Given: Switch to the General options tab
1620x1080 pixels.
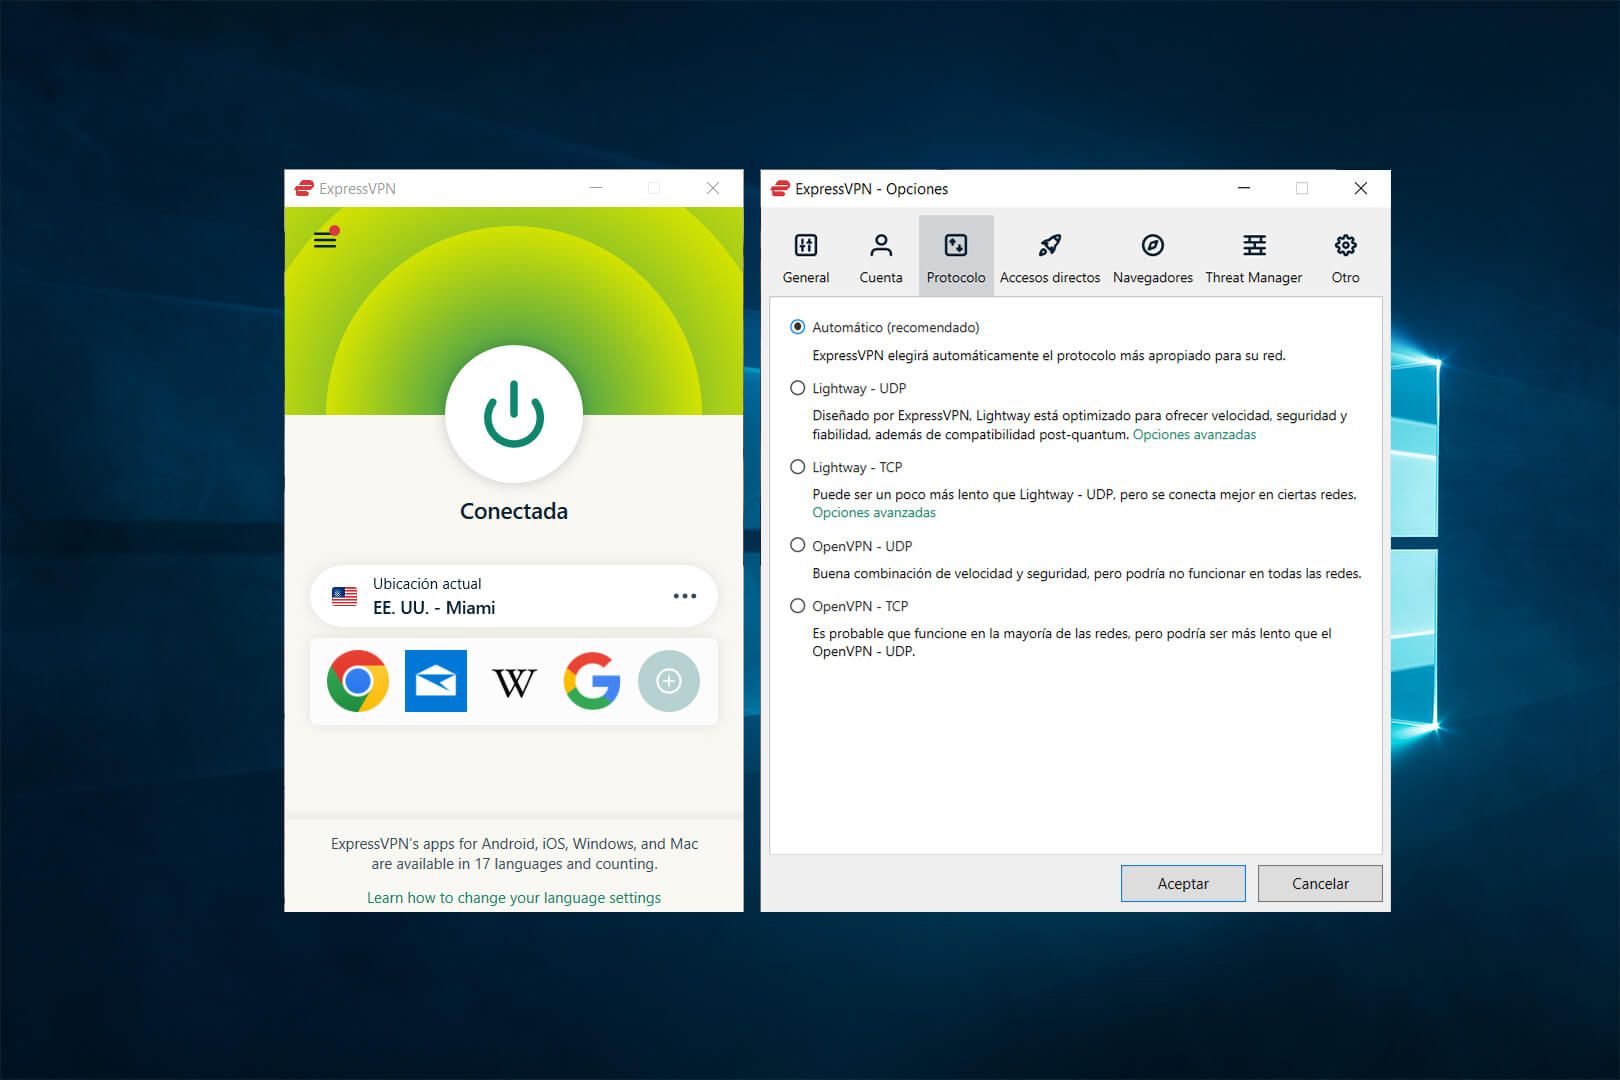Looking at the screenshot, I should point(806,257).
